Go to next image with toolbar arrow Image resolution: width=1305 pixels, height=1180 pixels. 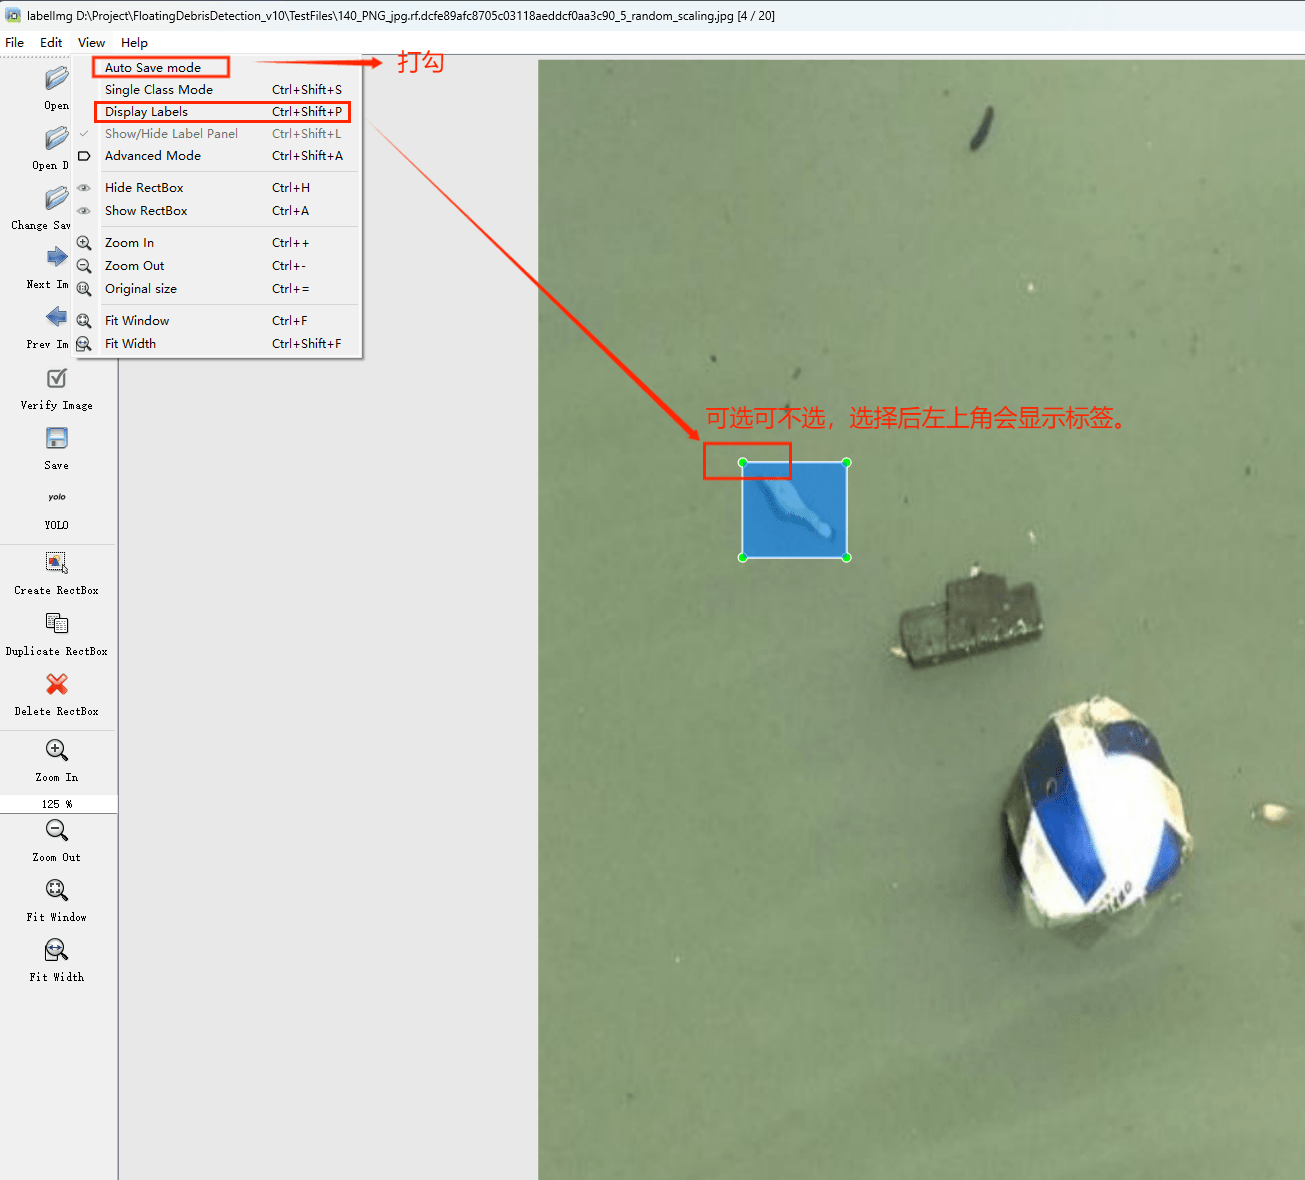pyautogui.click(x=57, y=257)
